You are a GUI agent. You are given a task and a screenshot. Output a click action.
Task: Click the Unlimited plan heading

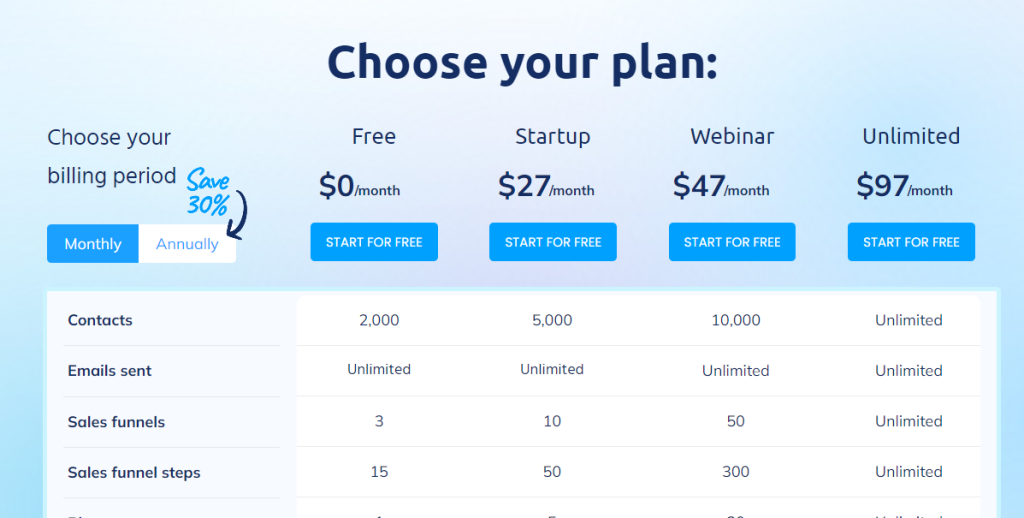(911, 137)
